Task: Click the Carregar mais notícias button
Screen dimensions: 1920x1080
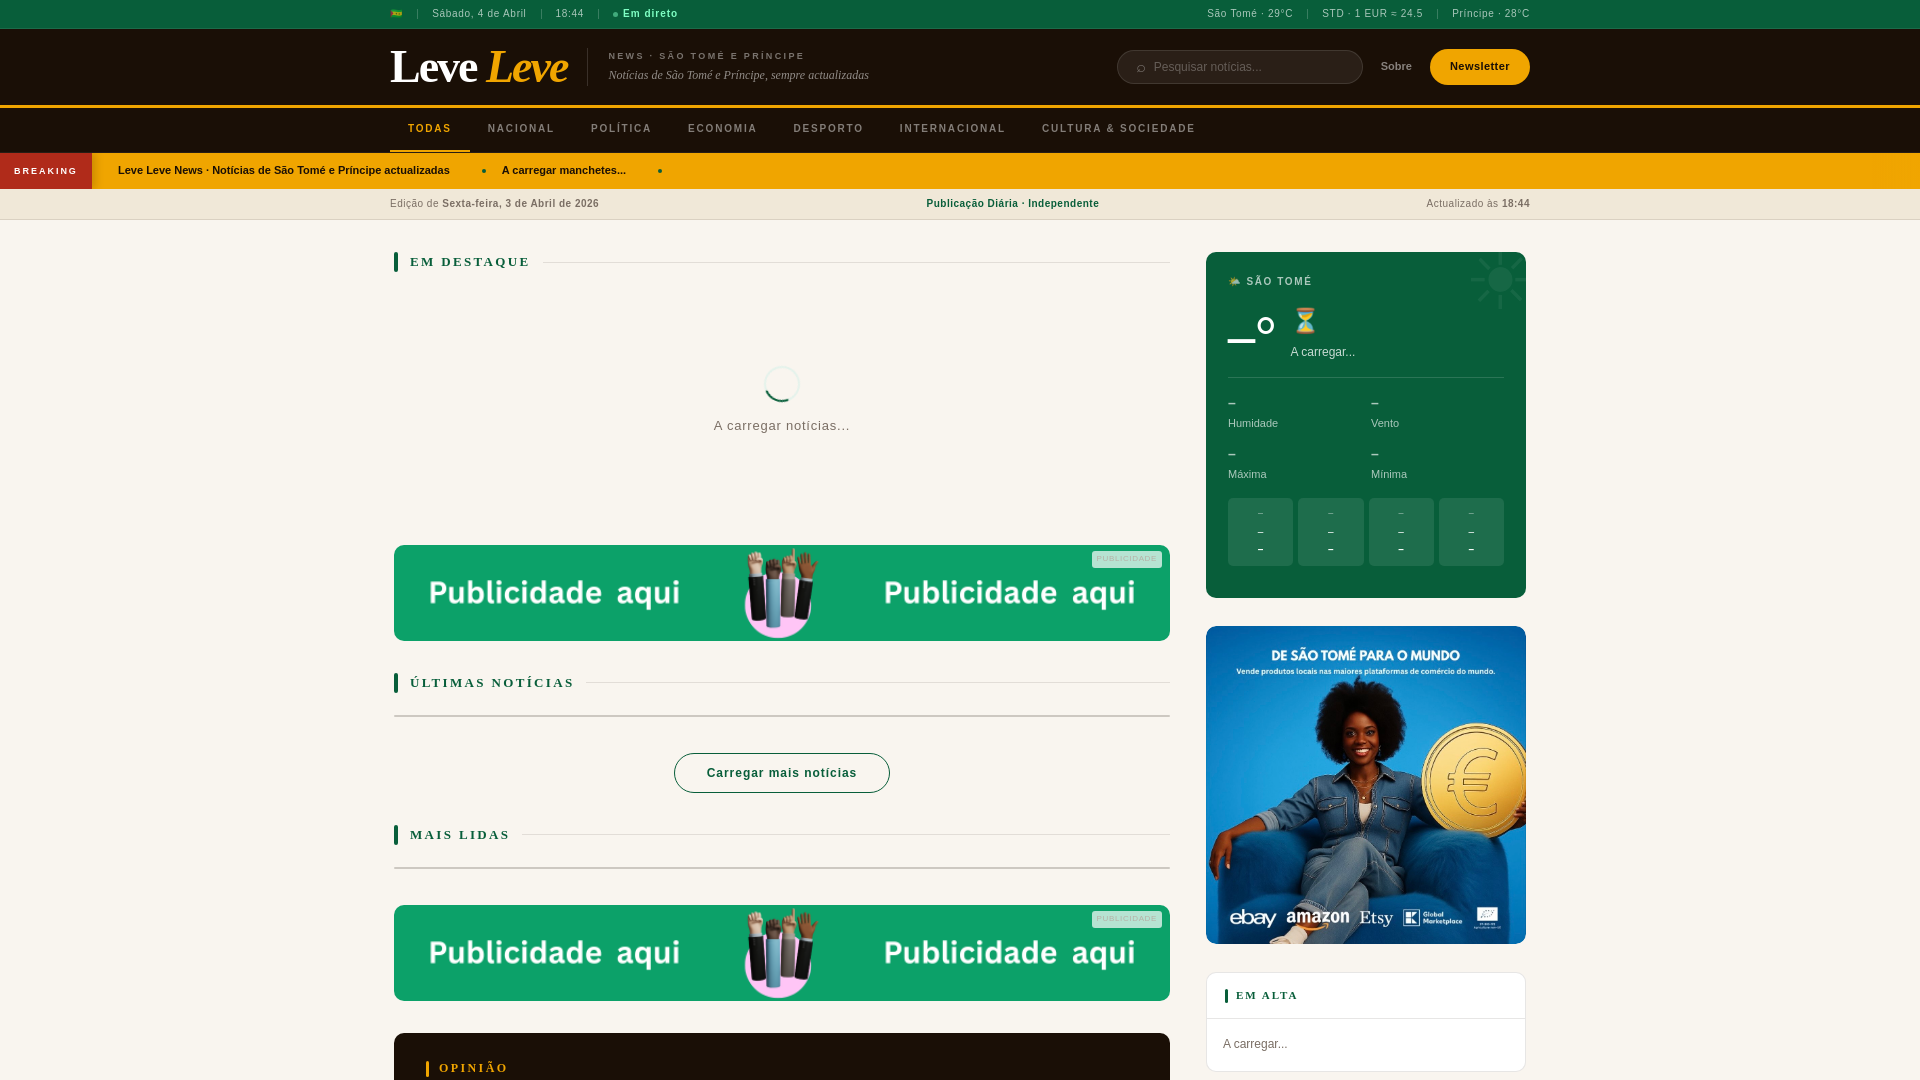Action: (782, 773)
